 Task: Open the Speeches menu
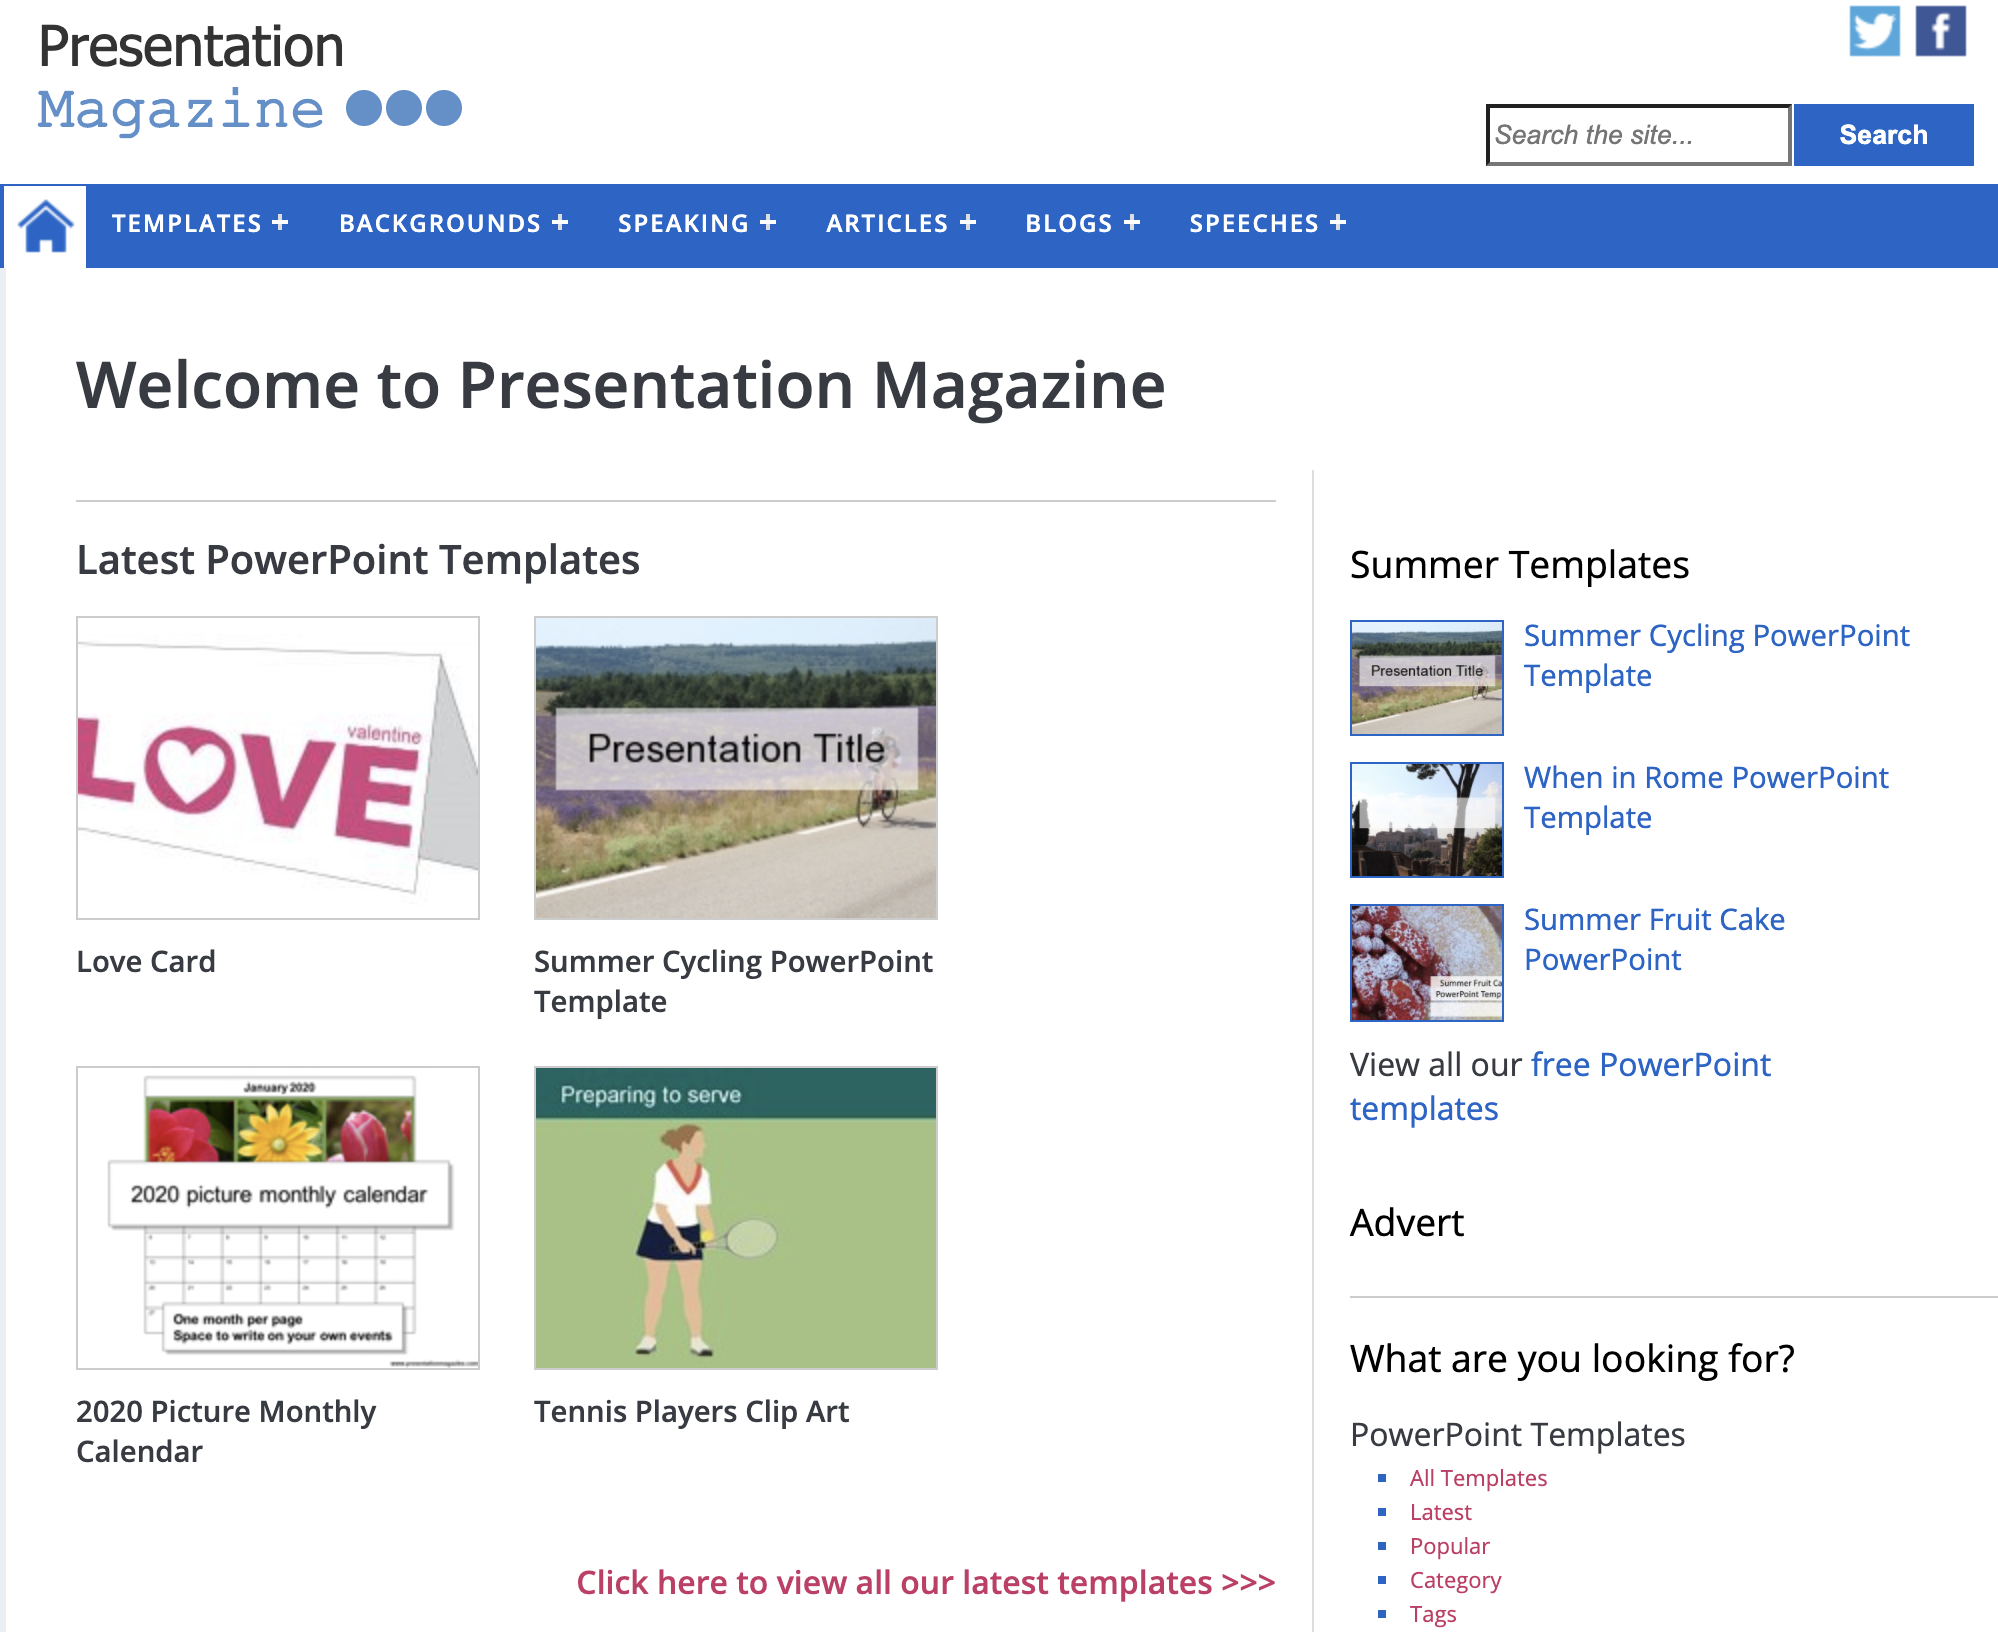point(1267,224)
